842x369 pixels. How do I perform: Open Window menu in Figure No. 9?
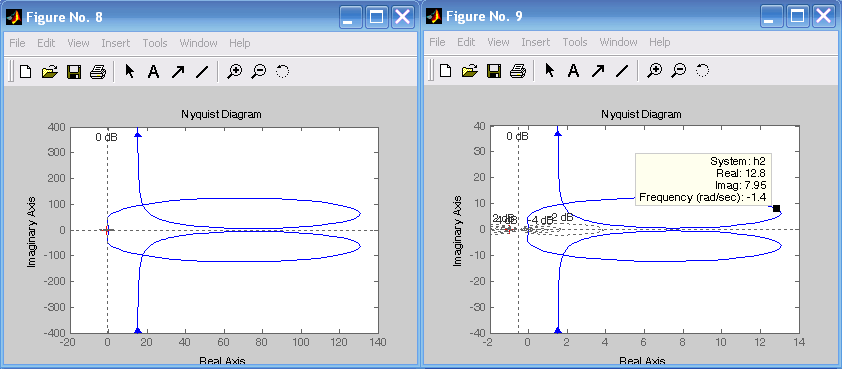[x=618, y=42]
